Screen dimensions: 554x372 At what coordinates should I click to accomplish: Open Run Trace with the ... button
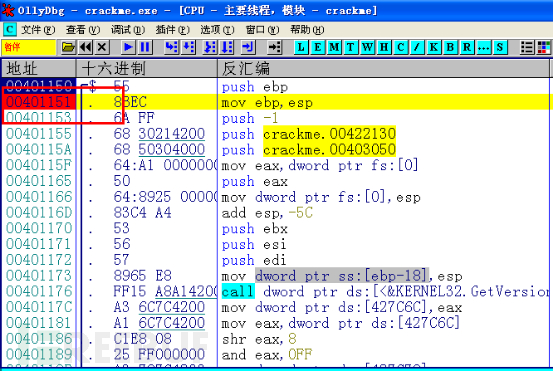[x=483, y=47]
